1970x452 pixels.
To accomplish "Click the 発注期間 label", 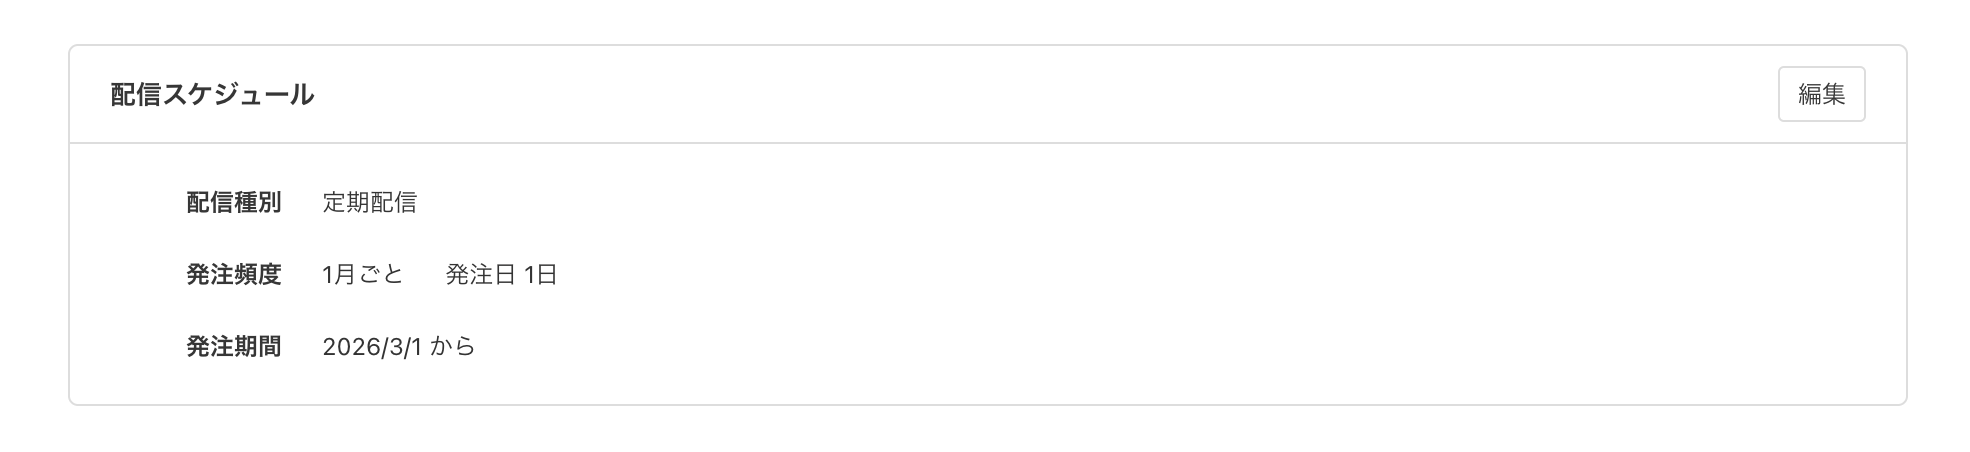I will pos(233,347).
